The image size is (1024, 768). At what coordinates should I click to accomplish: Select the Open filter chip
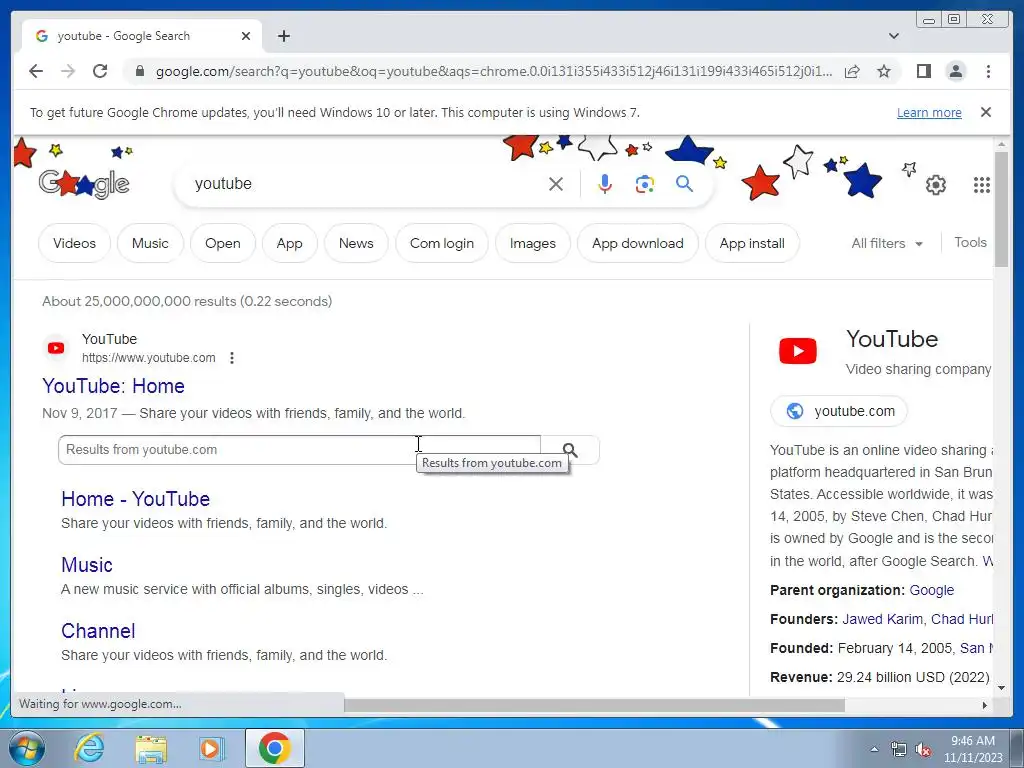point(223,243)
